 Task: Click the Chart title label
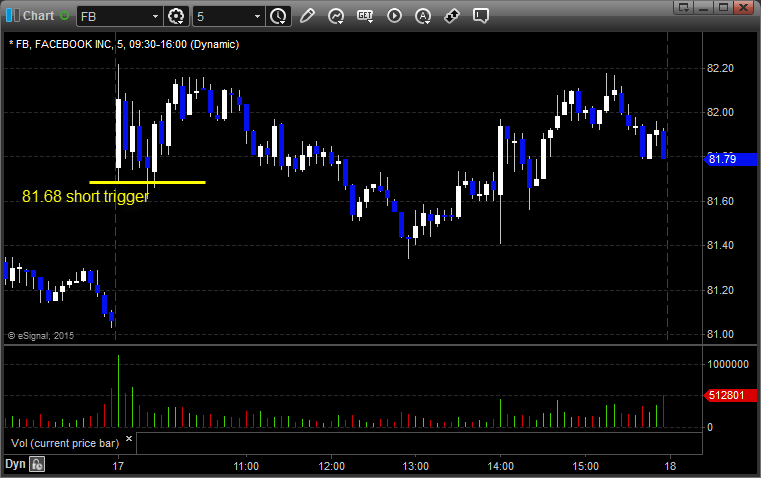38,16
